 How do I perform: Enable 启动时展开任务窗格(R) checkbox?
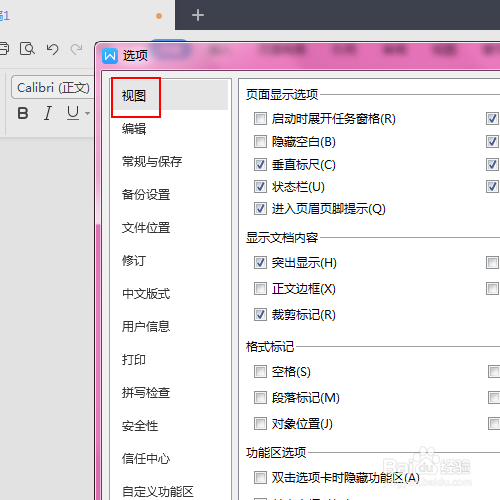click(260, 118)
